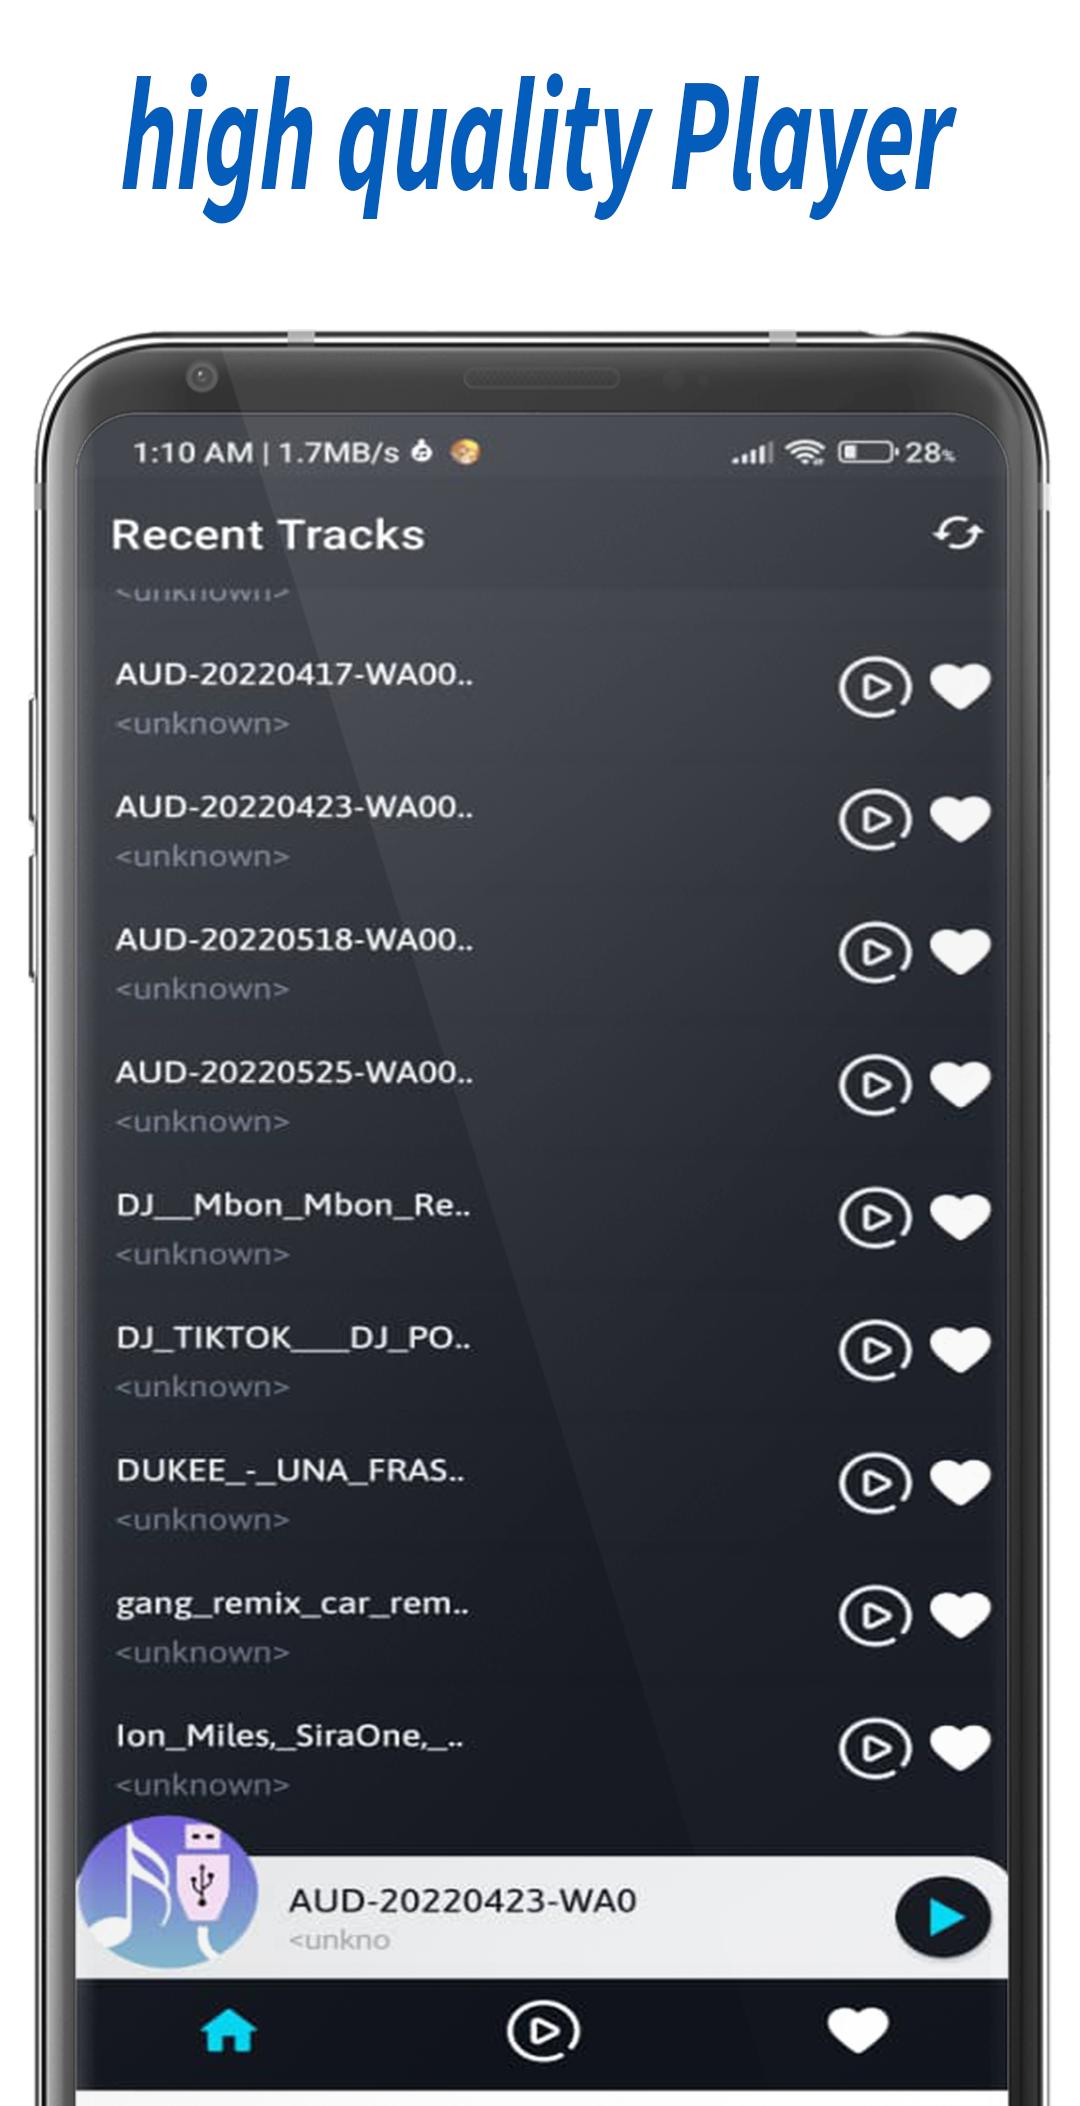Favorite the gang_remix_car_rem track
1080x2106 pixels.
pos(960,1614)
